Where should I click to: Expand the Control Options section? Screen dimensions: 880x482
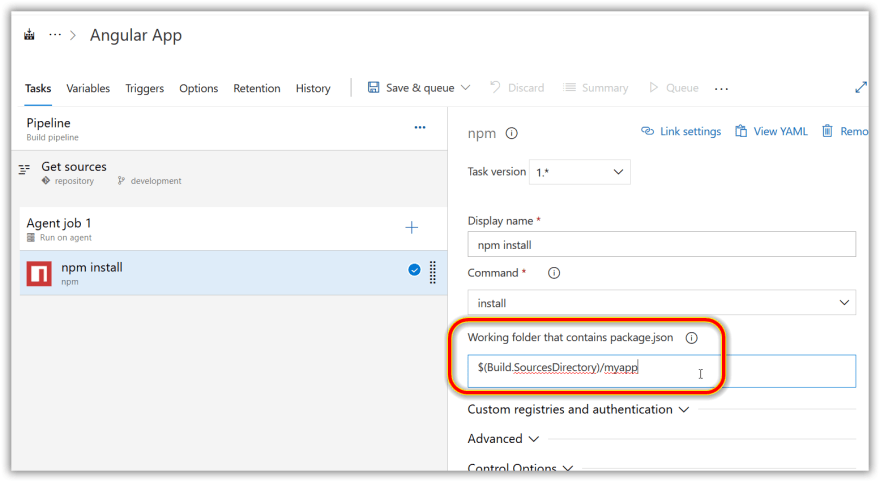click(x=520, y=467)
